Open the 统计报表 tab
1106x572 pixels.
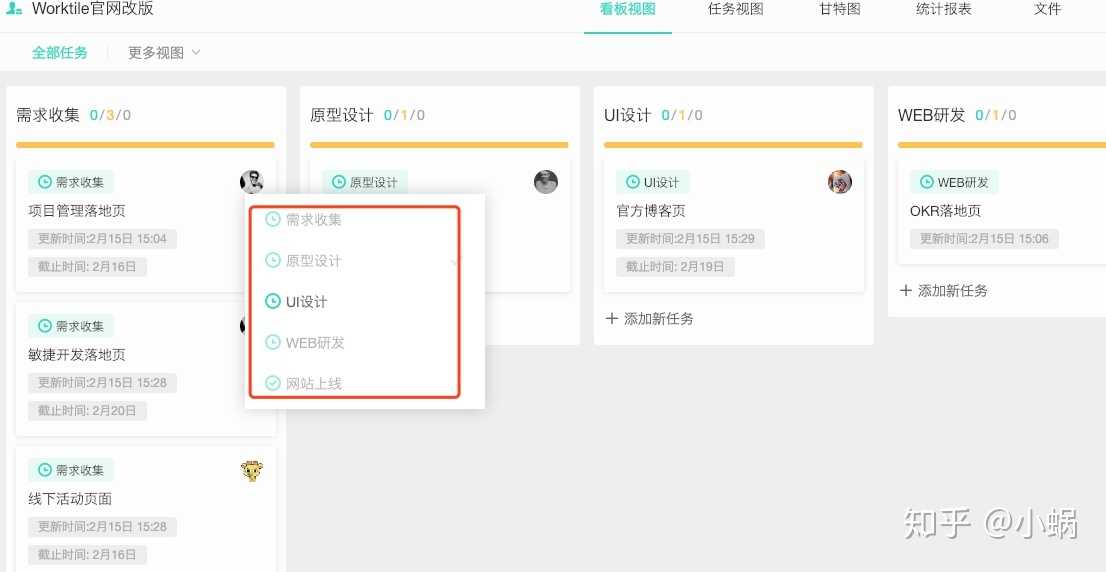[x=943, y=9]
